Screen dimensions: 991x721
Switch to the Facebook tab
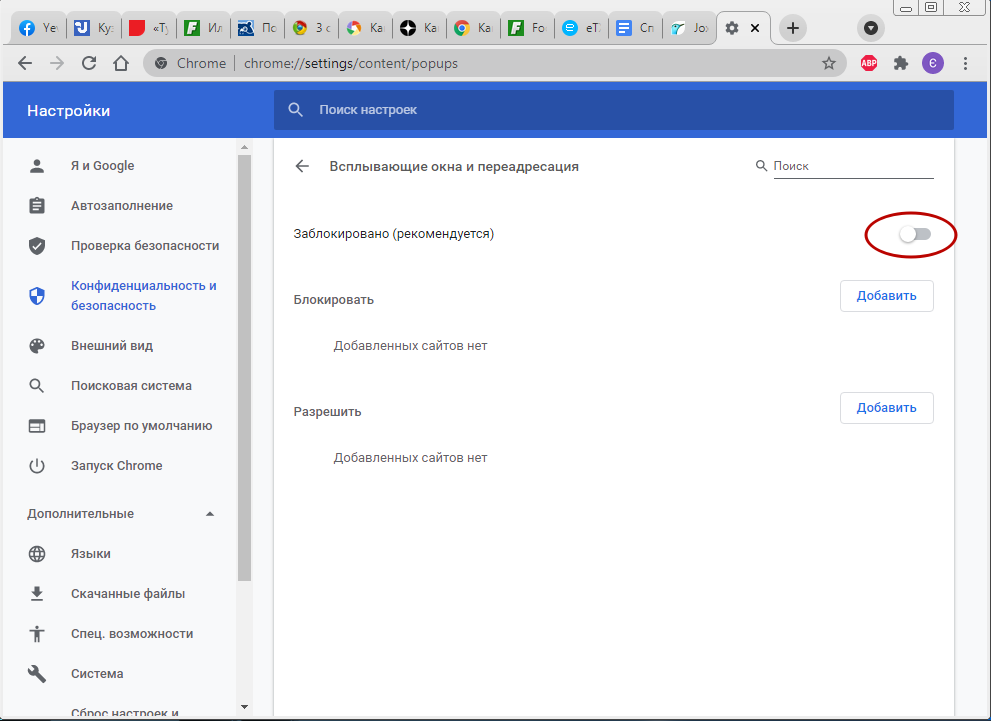click(x=38, y=28)
